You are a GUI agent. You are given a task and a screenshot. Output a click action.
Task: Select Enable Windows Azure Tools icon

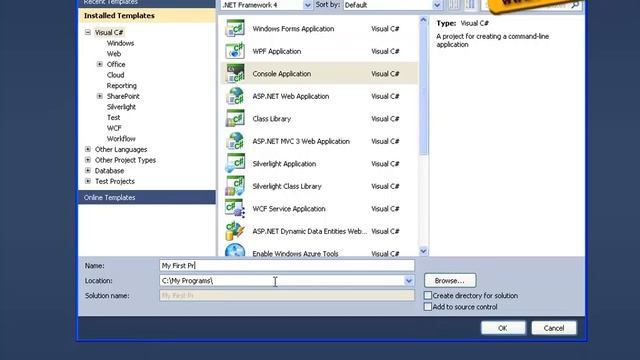point(235,250)
